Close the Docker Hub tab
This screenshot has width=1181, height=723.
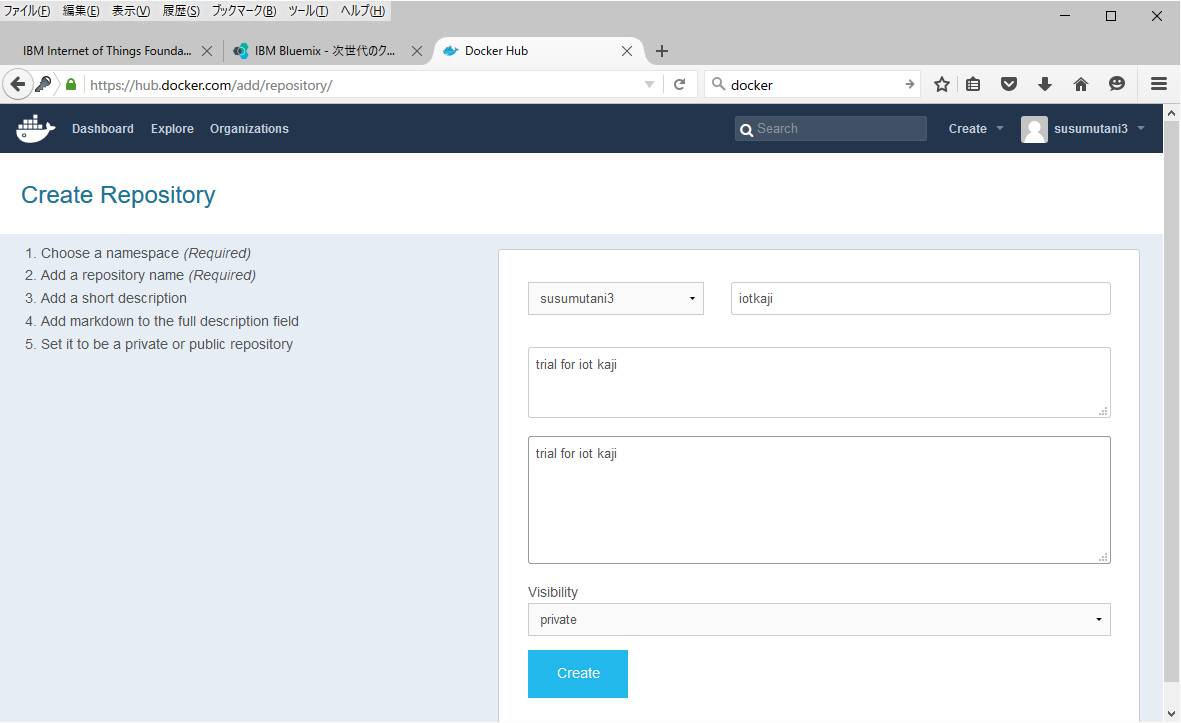tap(627, 51)
